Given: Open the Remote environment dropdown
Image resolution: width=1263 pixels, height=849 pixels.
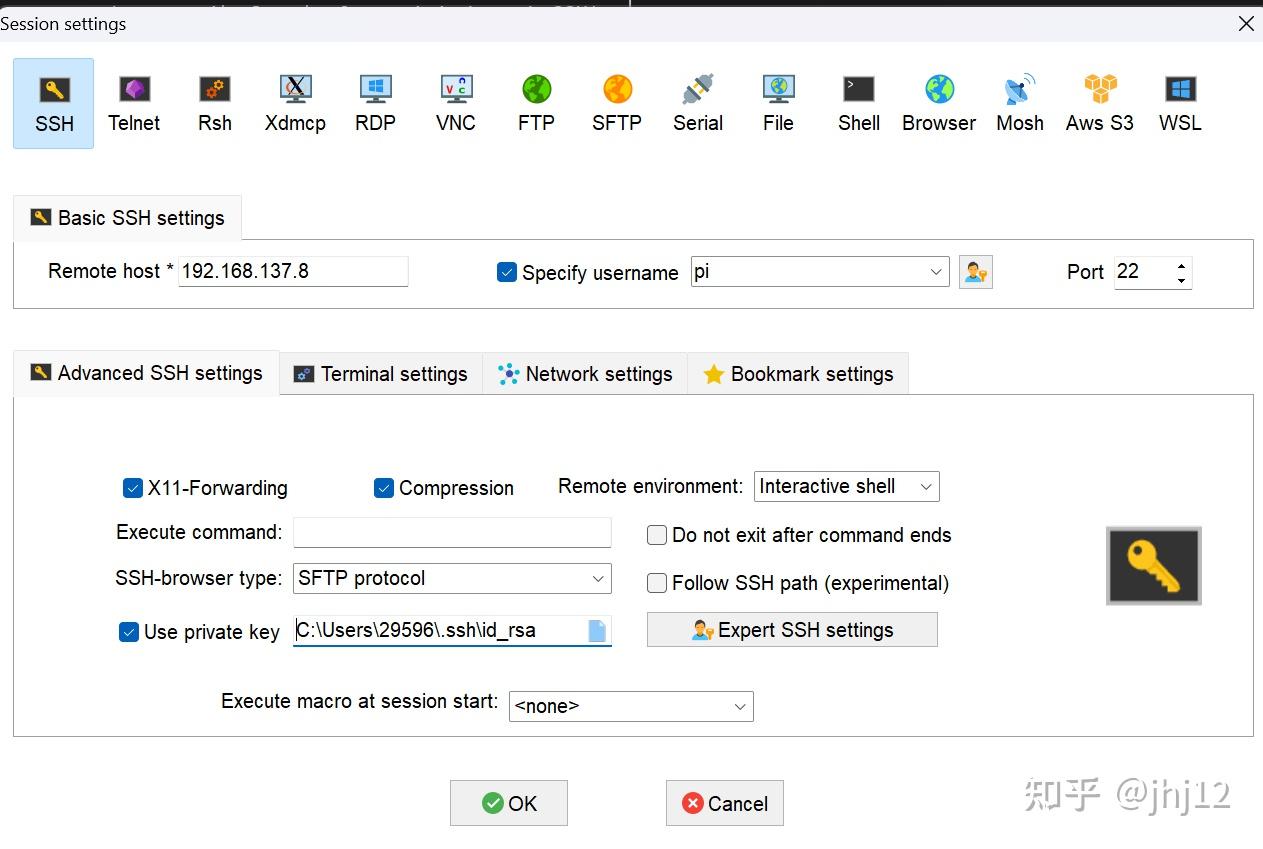Looking at the screenshot, I should click(846, 487).
